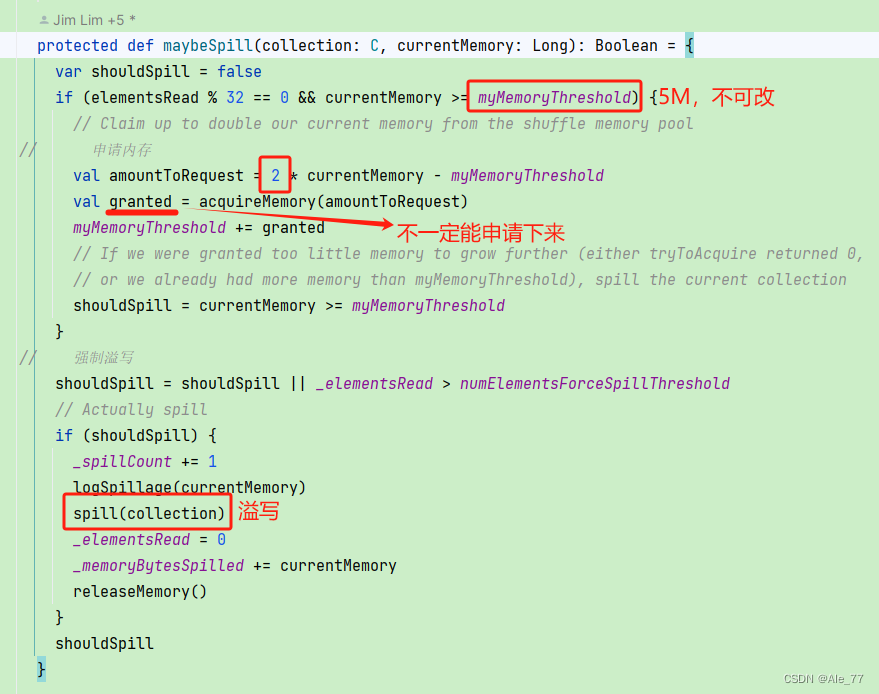Image resolution: width=879 pixels, height=694 pixels.
Task: Click the _memoryBytesSpilled variable
Action: coord(159,566)
